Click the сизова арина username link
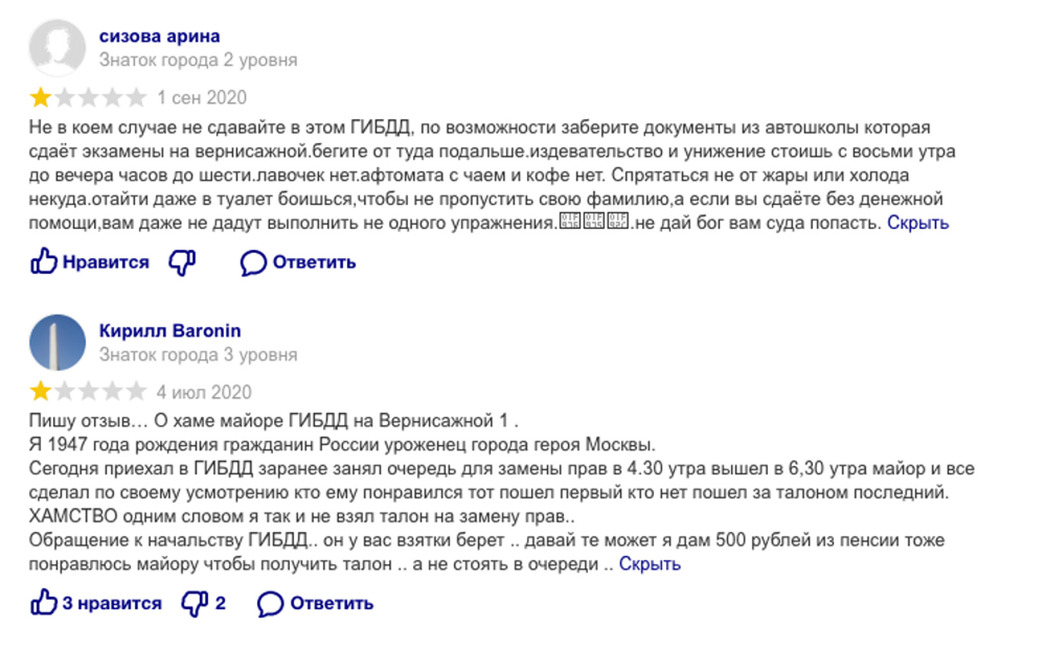Image resolution: width=1046 pixels, height=650 pixels. pyautogui.click(x=160, y=36)
